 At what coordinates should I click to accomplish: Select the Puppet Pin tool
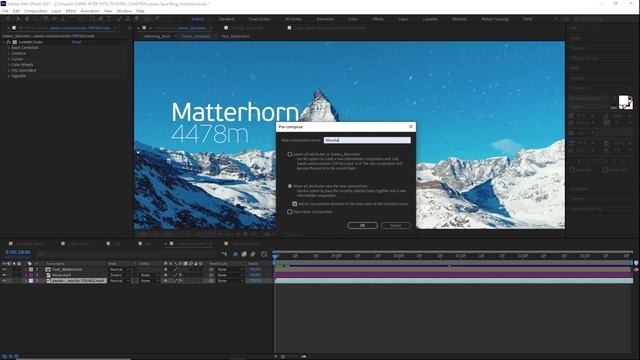[156, 19]
